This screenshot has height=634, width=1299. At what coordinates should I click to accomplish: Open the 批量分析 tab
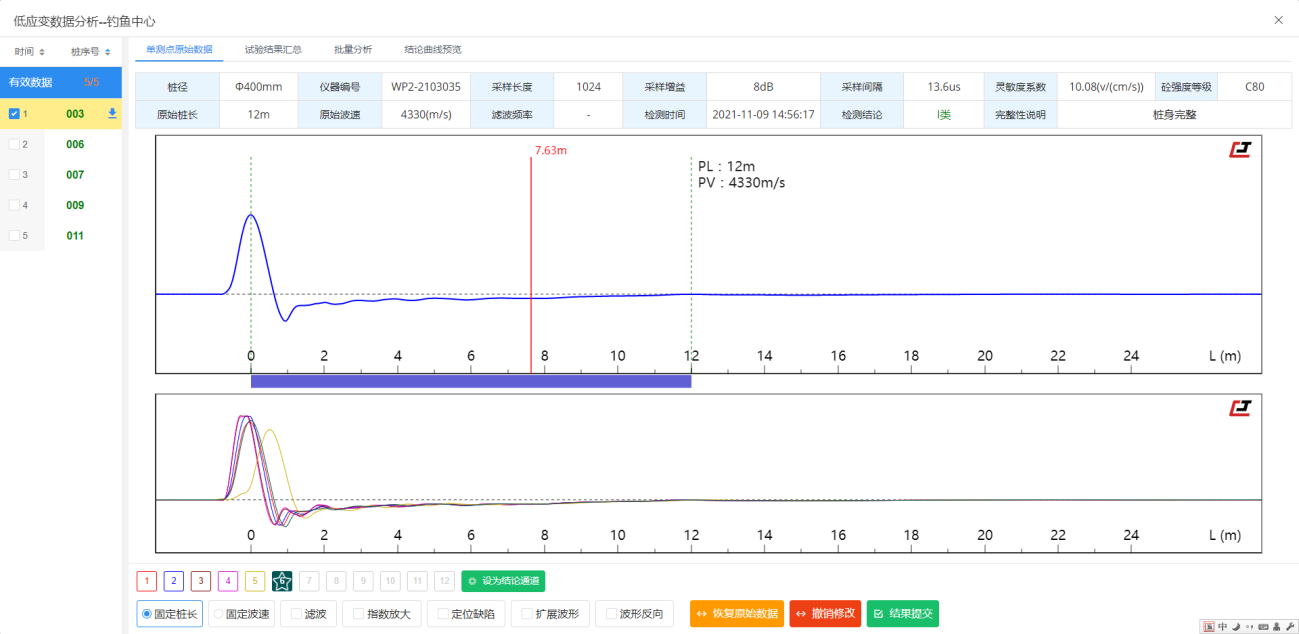coord(353,49)
